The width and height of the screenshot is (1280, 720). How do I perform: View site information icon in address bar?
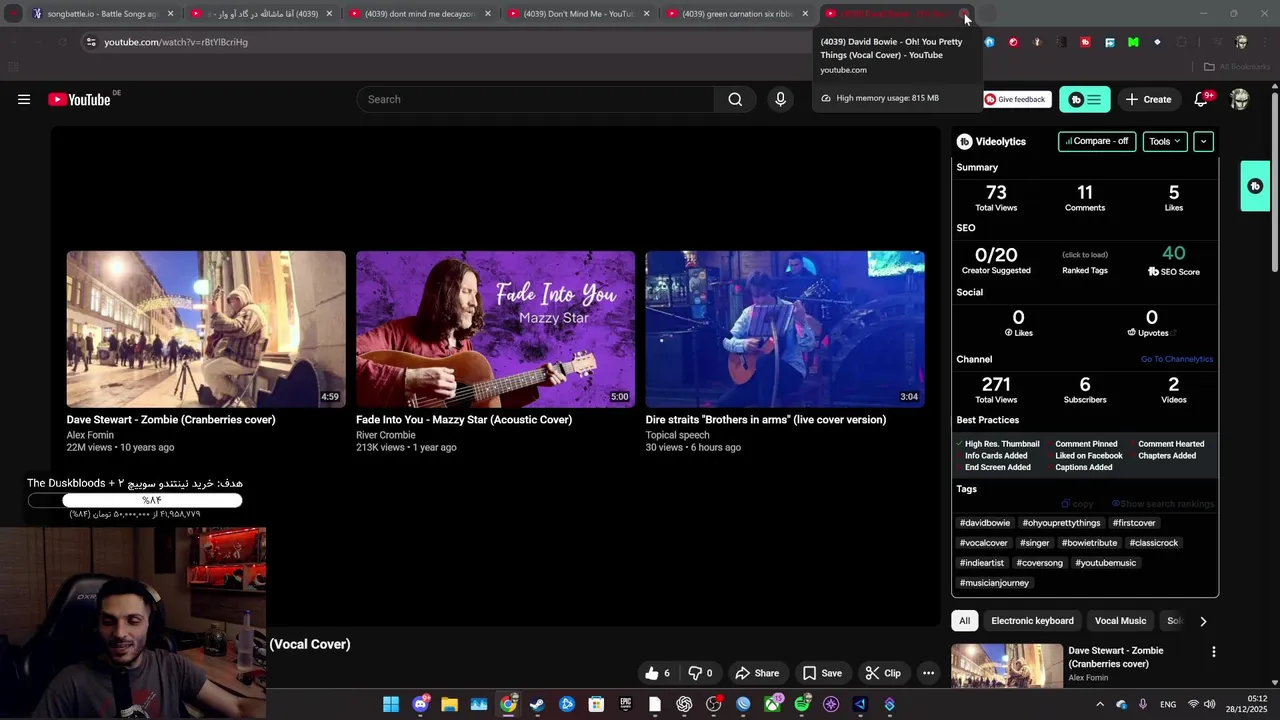pos(91,42)
